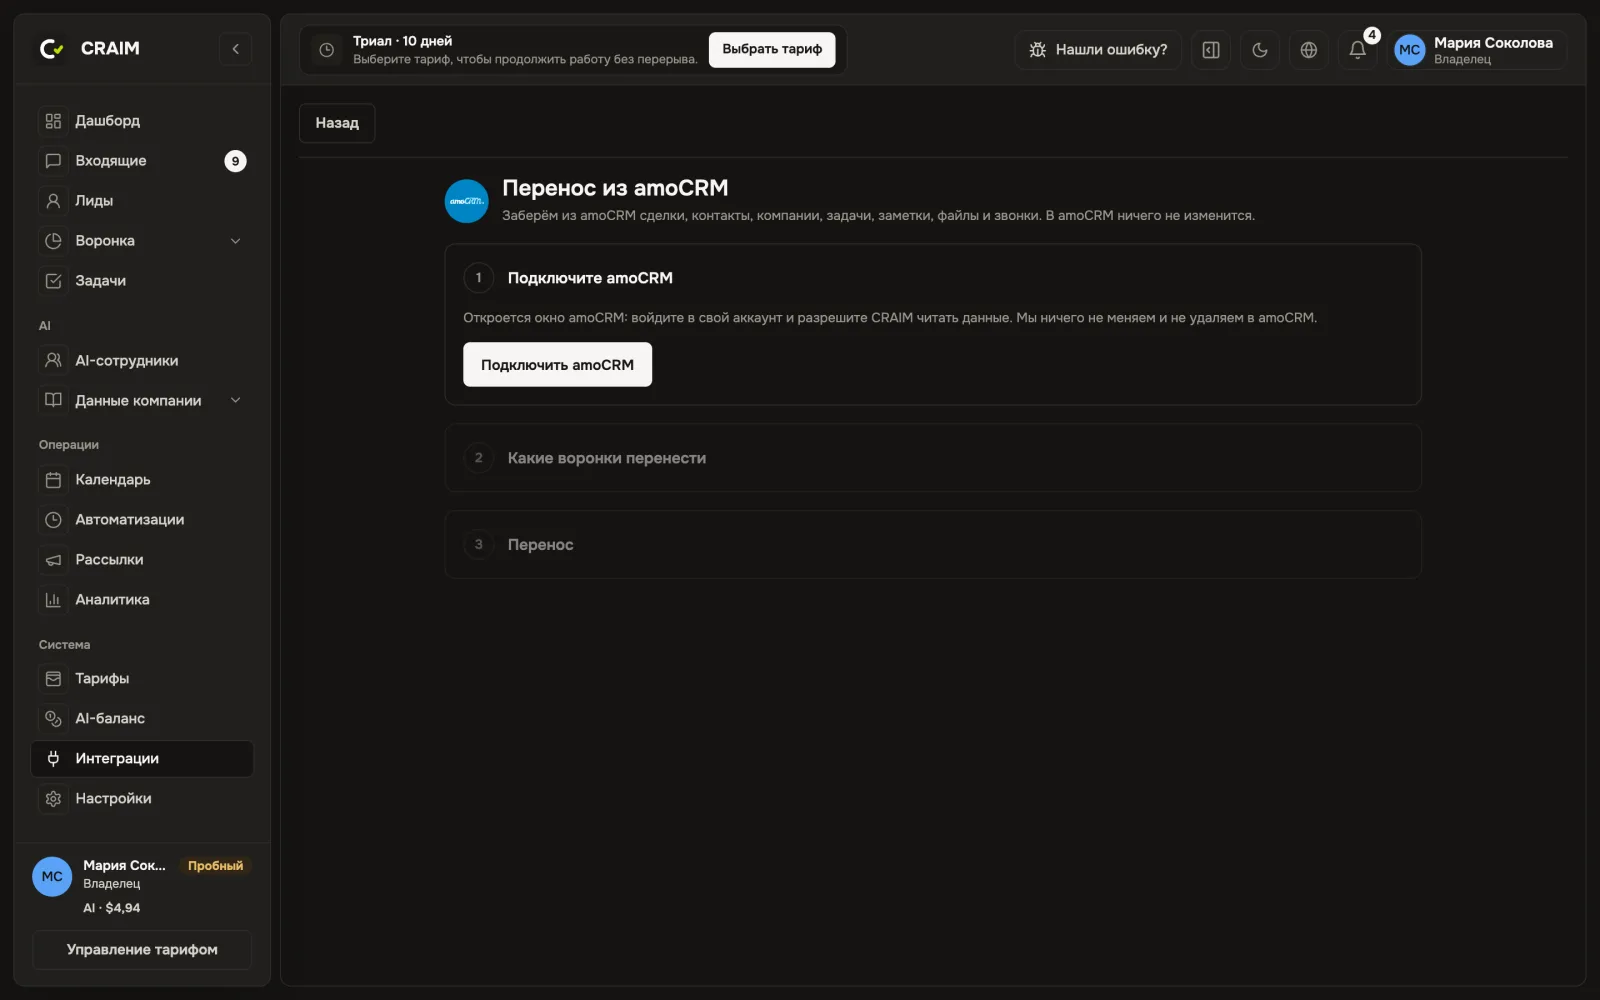Collapse the sidebar with the chevron button
1600x1000 pixels.
[235, 49]
